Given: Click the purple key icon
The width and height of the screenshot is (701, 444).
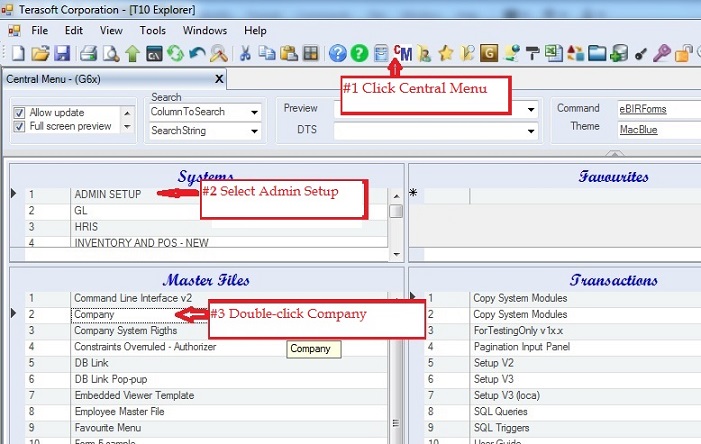Looking at the screenshot, I should pyautogui.click(x=662, y=53).
